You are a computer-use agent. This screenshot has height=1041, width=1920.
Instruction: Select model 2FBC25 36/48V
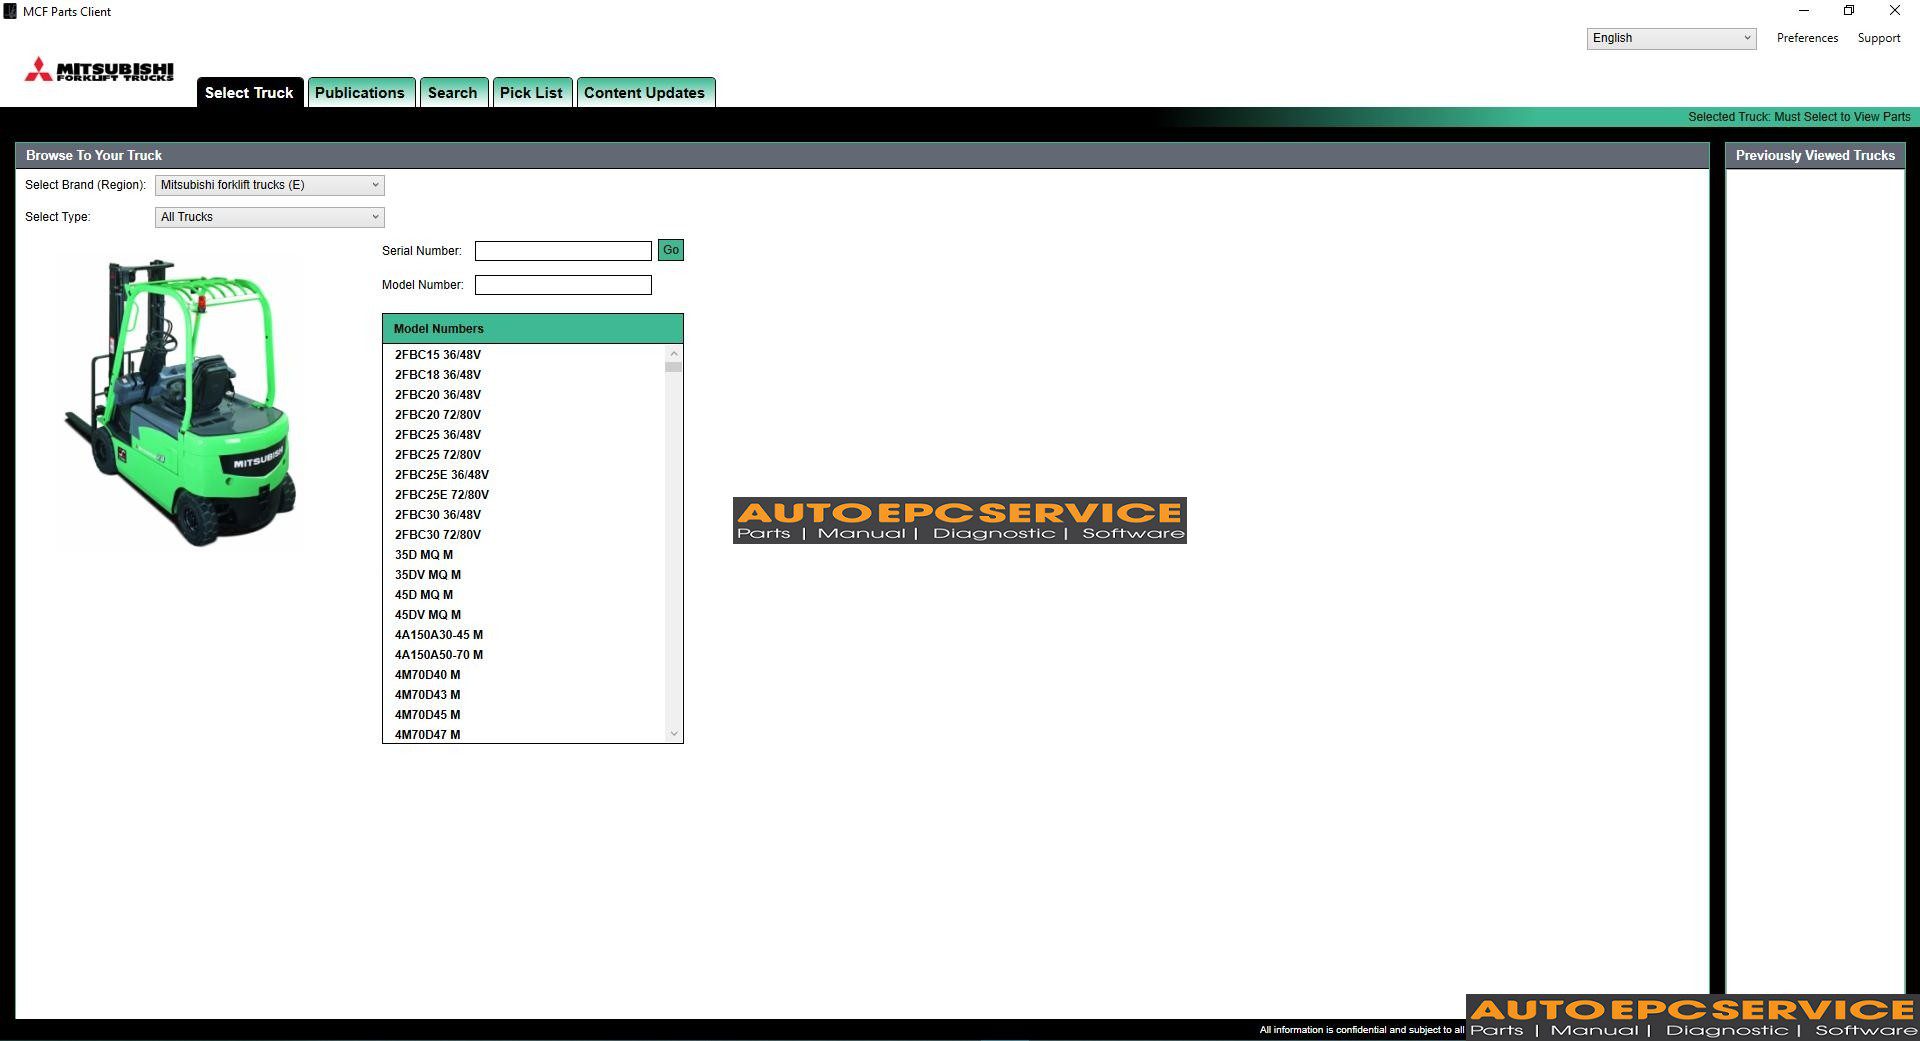(524, 435)
